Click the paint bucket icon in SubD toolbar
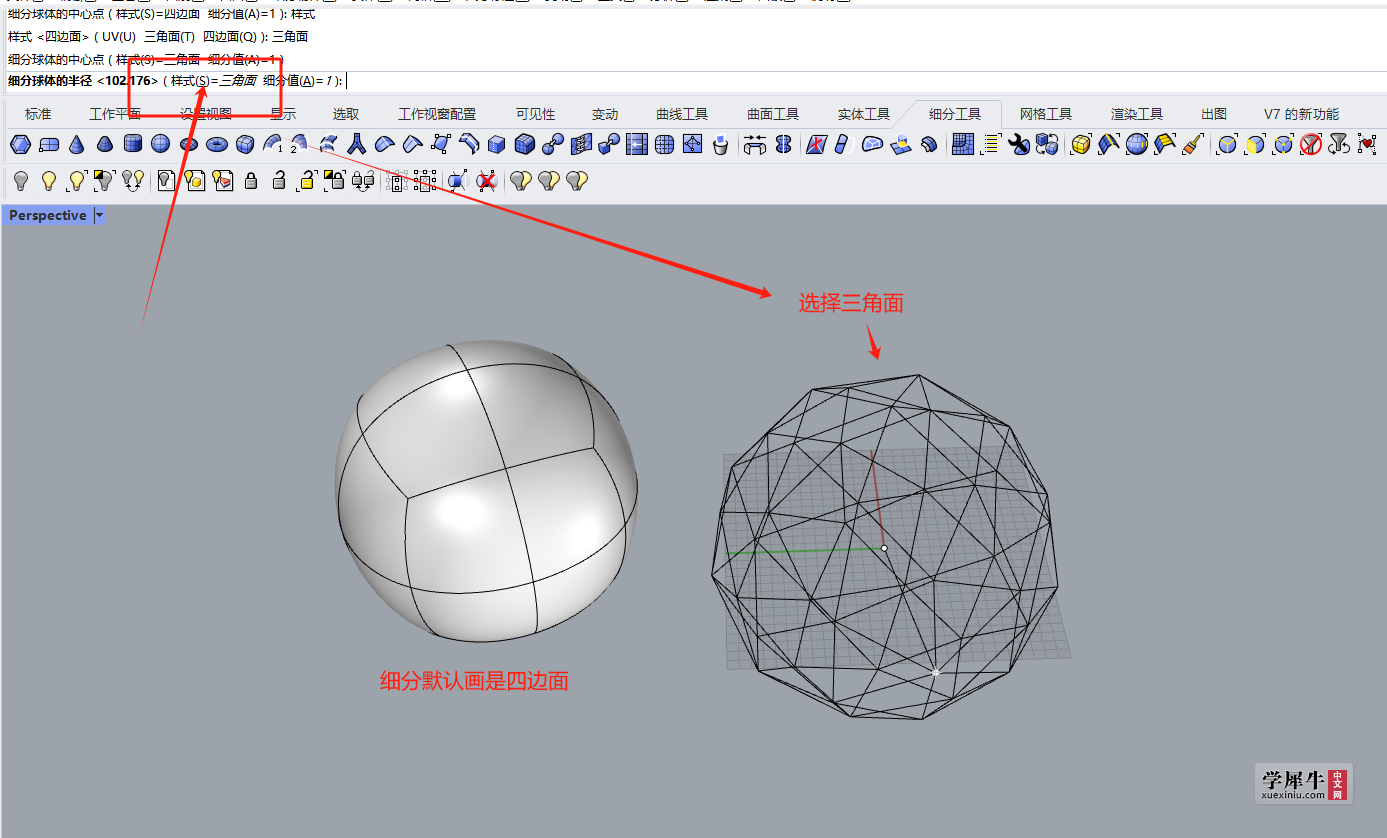 (720, 146)
